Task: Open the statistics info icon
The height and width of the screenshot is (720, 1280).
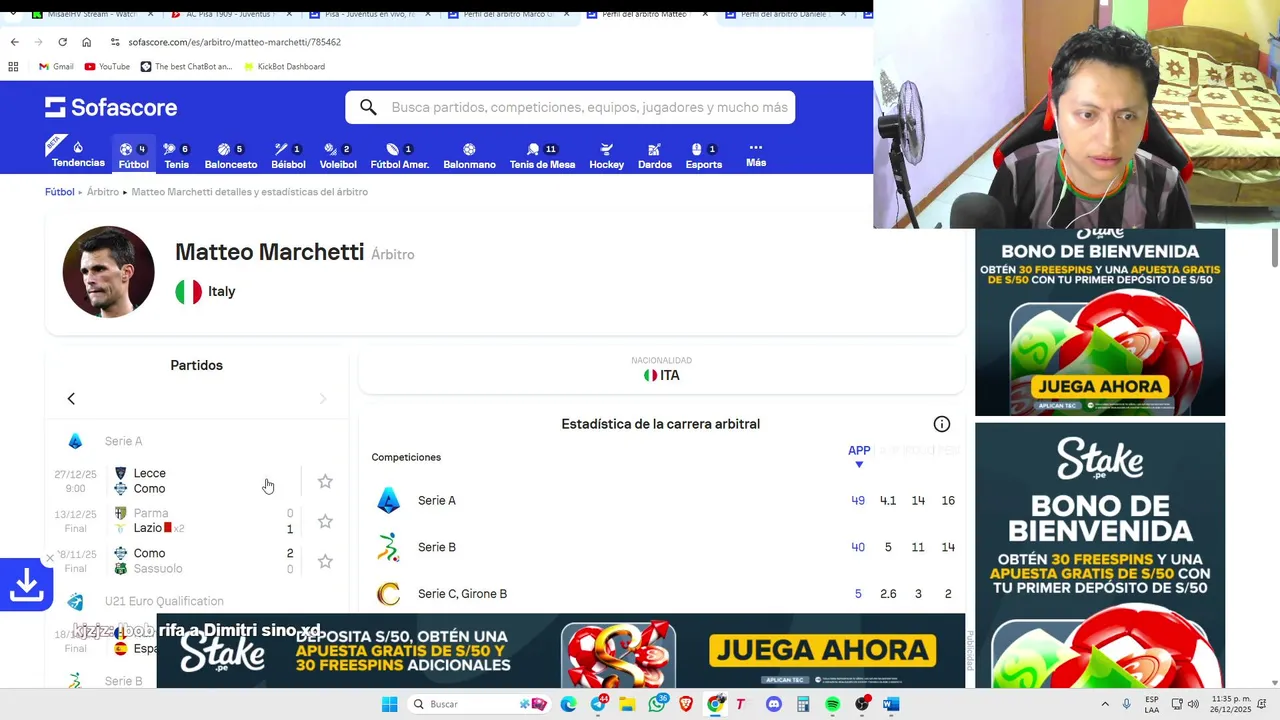Action: [x=941, y=424]
